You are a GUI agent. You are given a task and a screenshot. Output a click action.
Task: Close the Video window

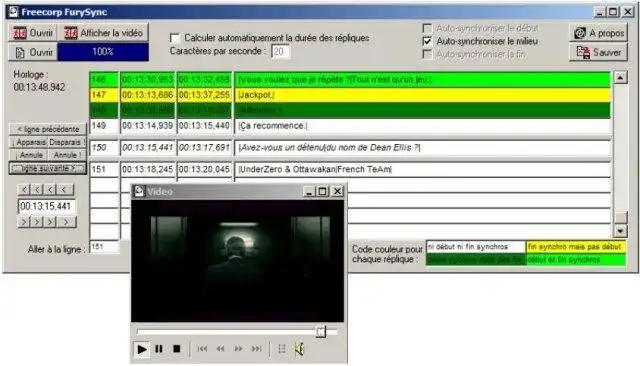pyautogui.click(x=337, y=191)
